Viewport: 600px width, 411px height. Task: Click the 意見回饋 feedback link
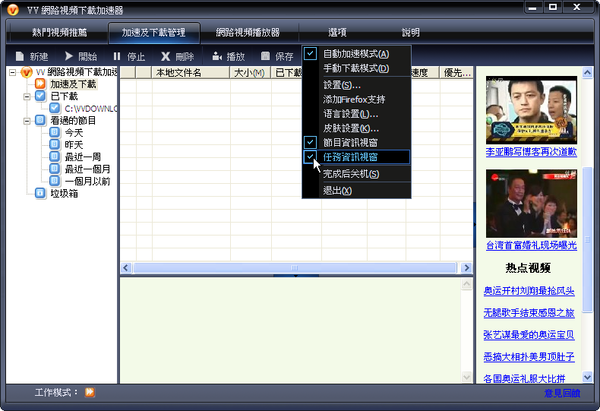pos(562,393)
